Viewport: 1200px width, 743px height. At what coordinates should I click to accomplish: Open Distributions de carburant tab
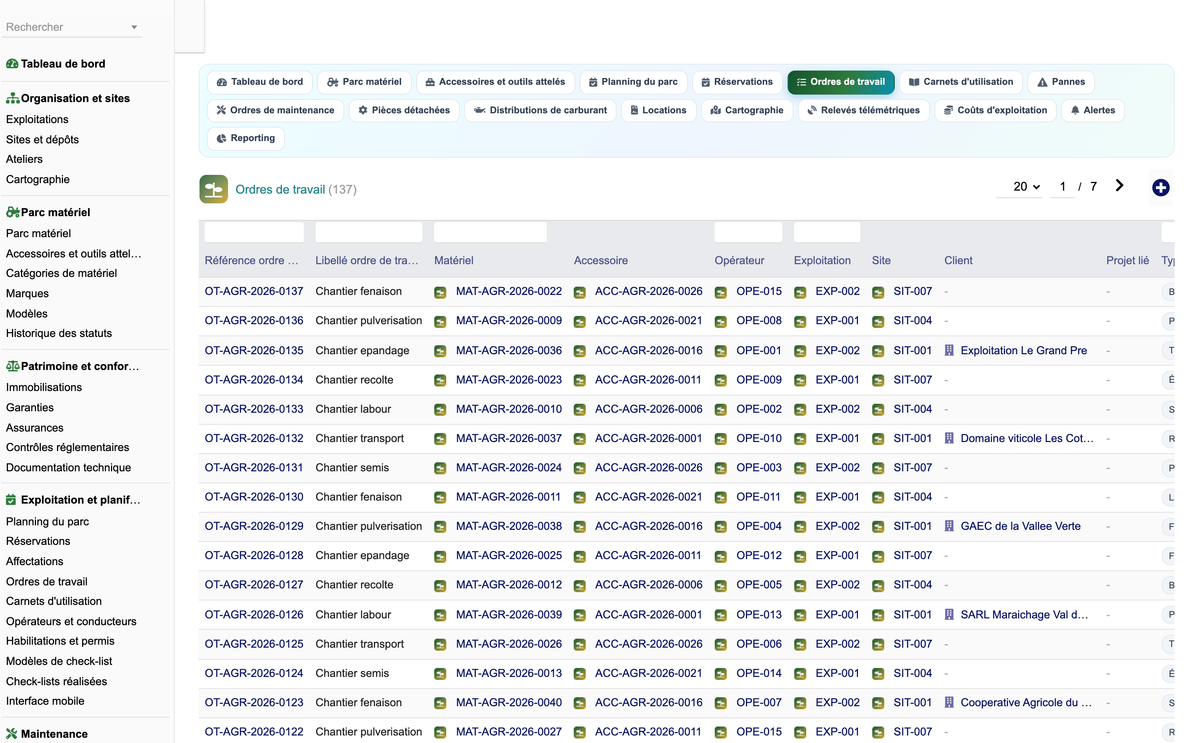click(x=541, y=110)
